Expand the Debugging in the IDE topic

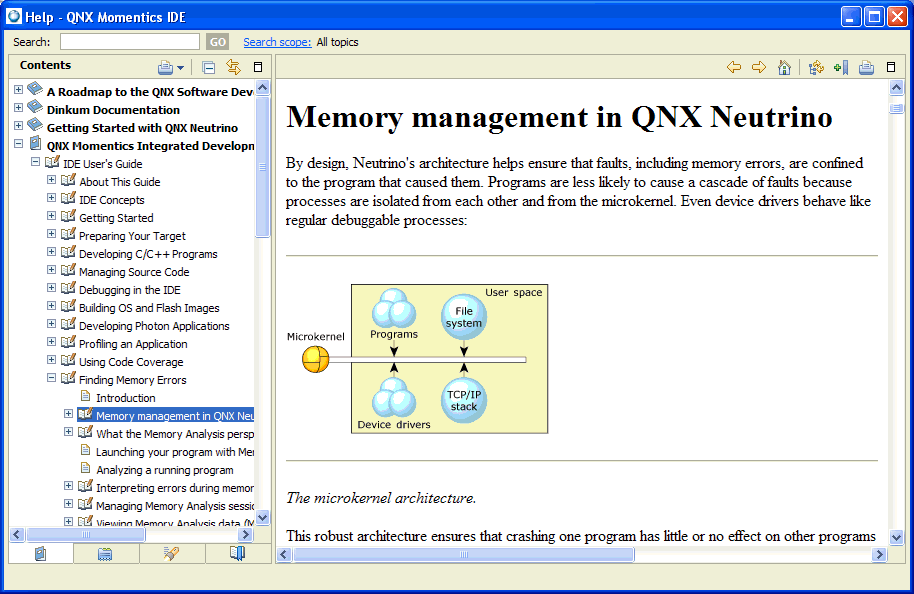pos(52,290)
